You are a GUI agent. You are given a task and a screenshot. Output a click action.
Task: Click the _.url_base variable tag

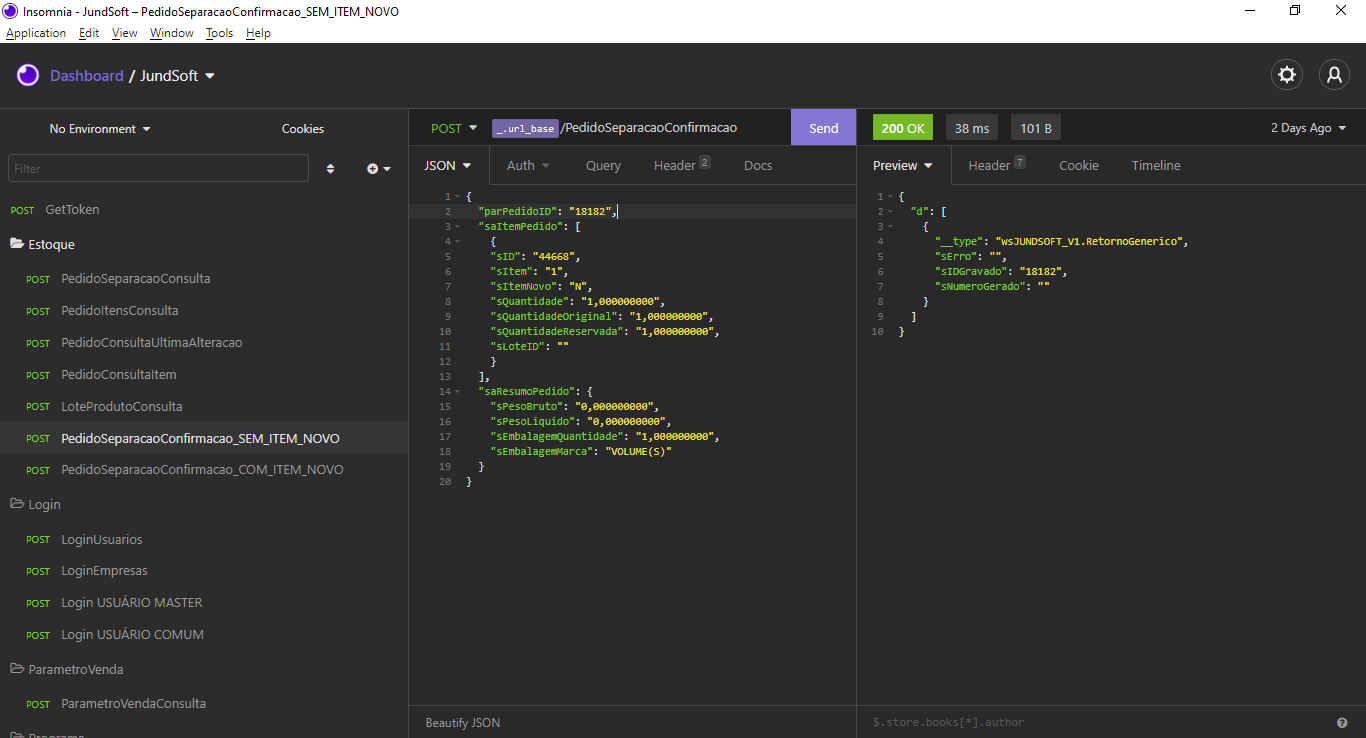(x=525, y=128)
